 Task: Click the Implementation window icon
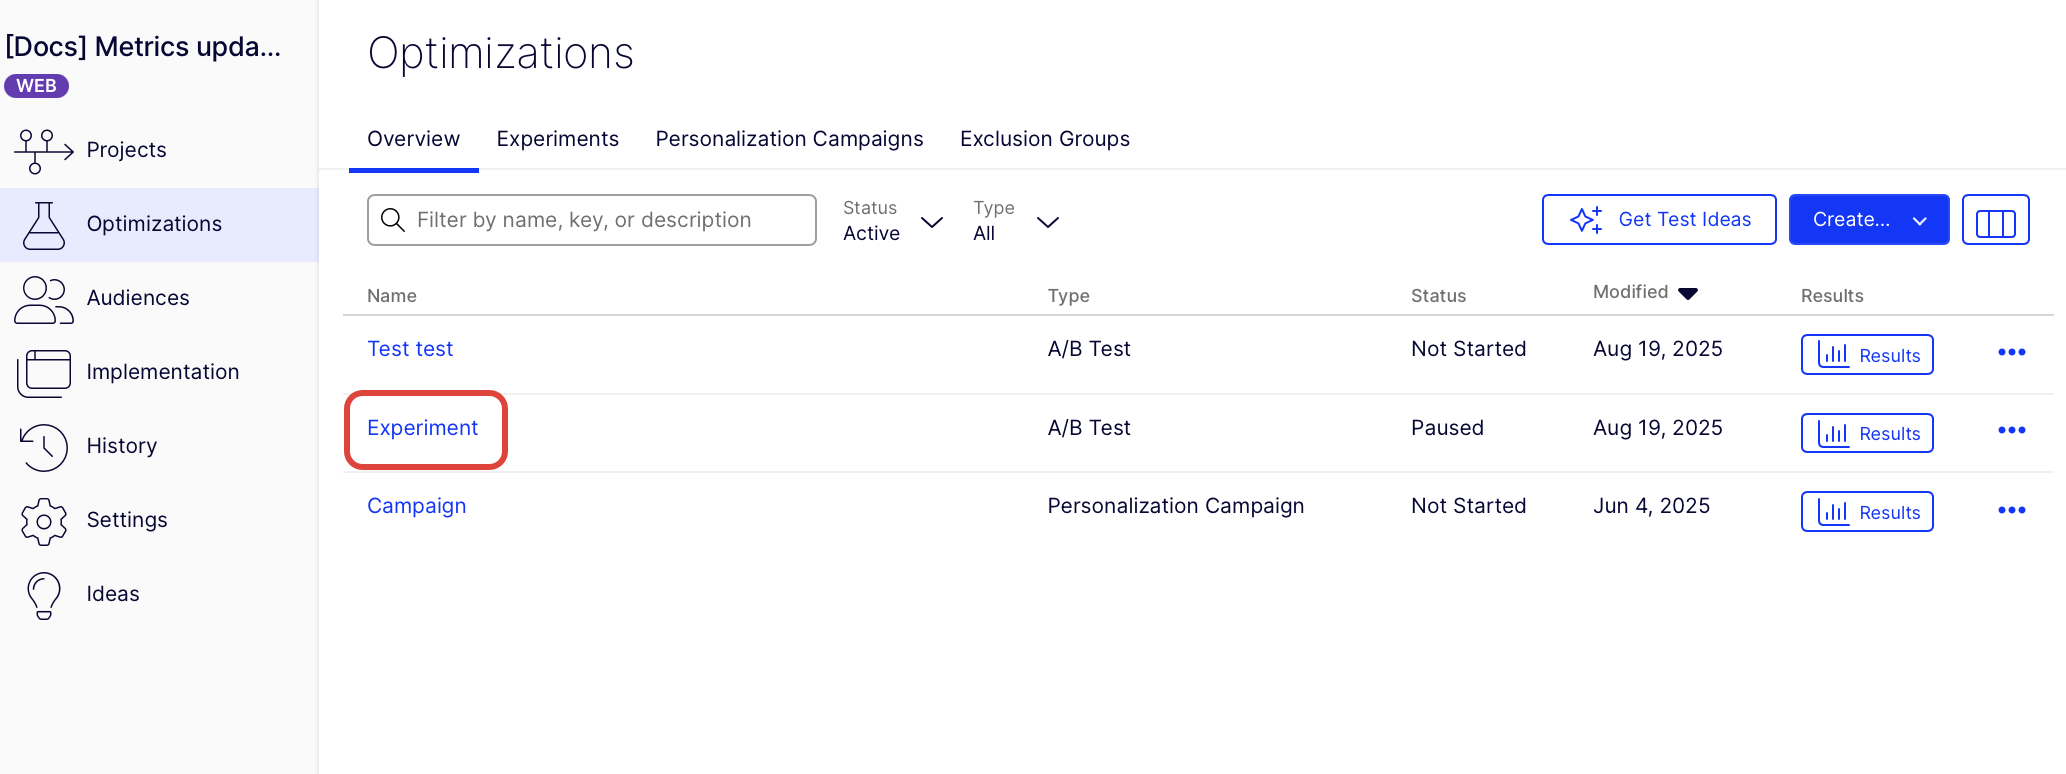pos(43,372)
